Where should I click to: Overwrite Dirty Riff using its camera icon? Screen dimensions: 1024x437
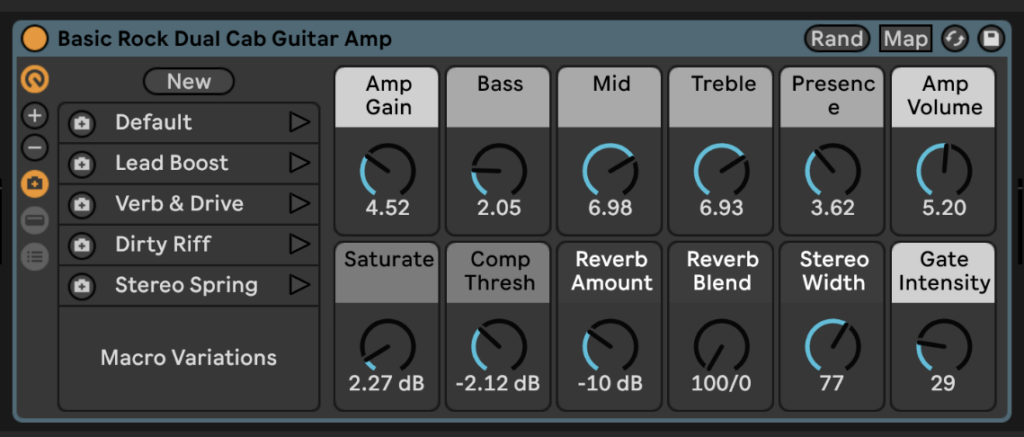(81, 245)
